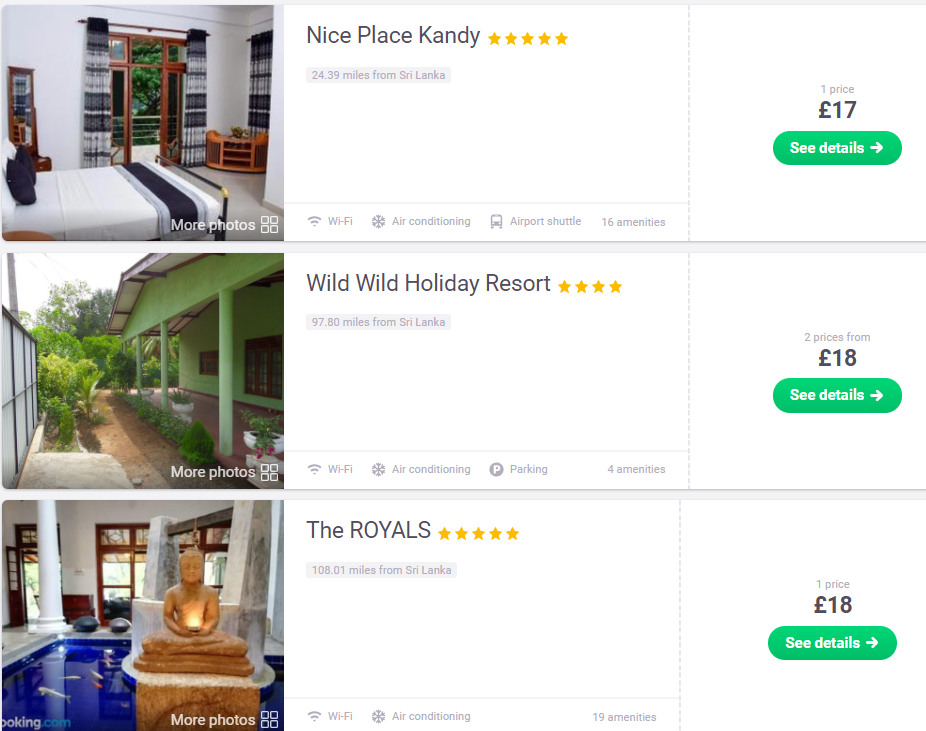
Task: Open Wild Wild Holiday Resort title
Action: click(428, 283)
